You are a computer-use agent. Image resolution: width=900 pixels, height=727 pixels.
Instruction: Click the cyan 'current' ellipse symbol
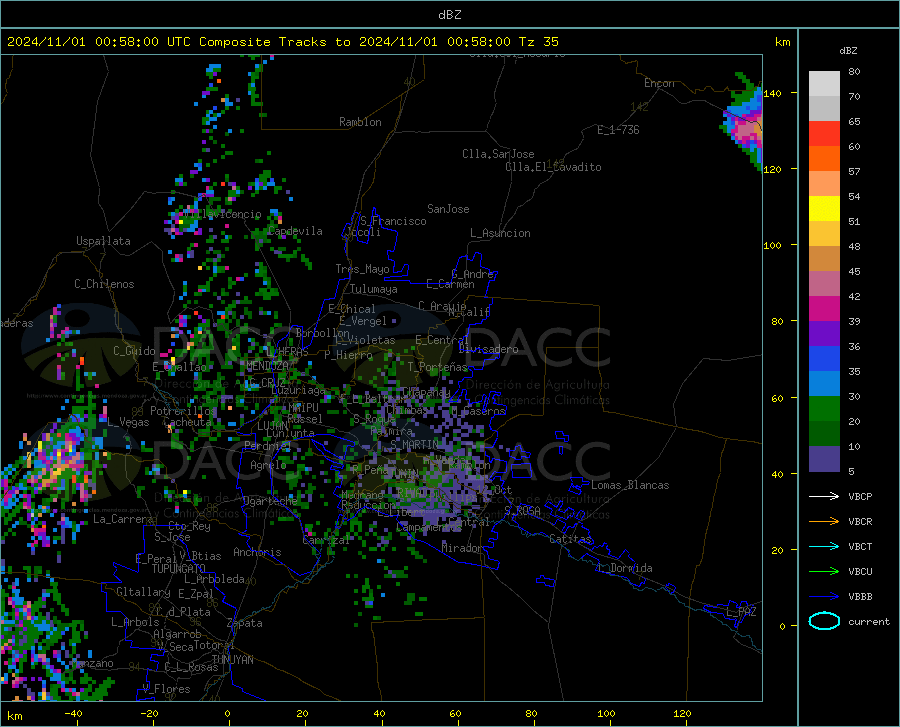point(824,621)
